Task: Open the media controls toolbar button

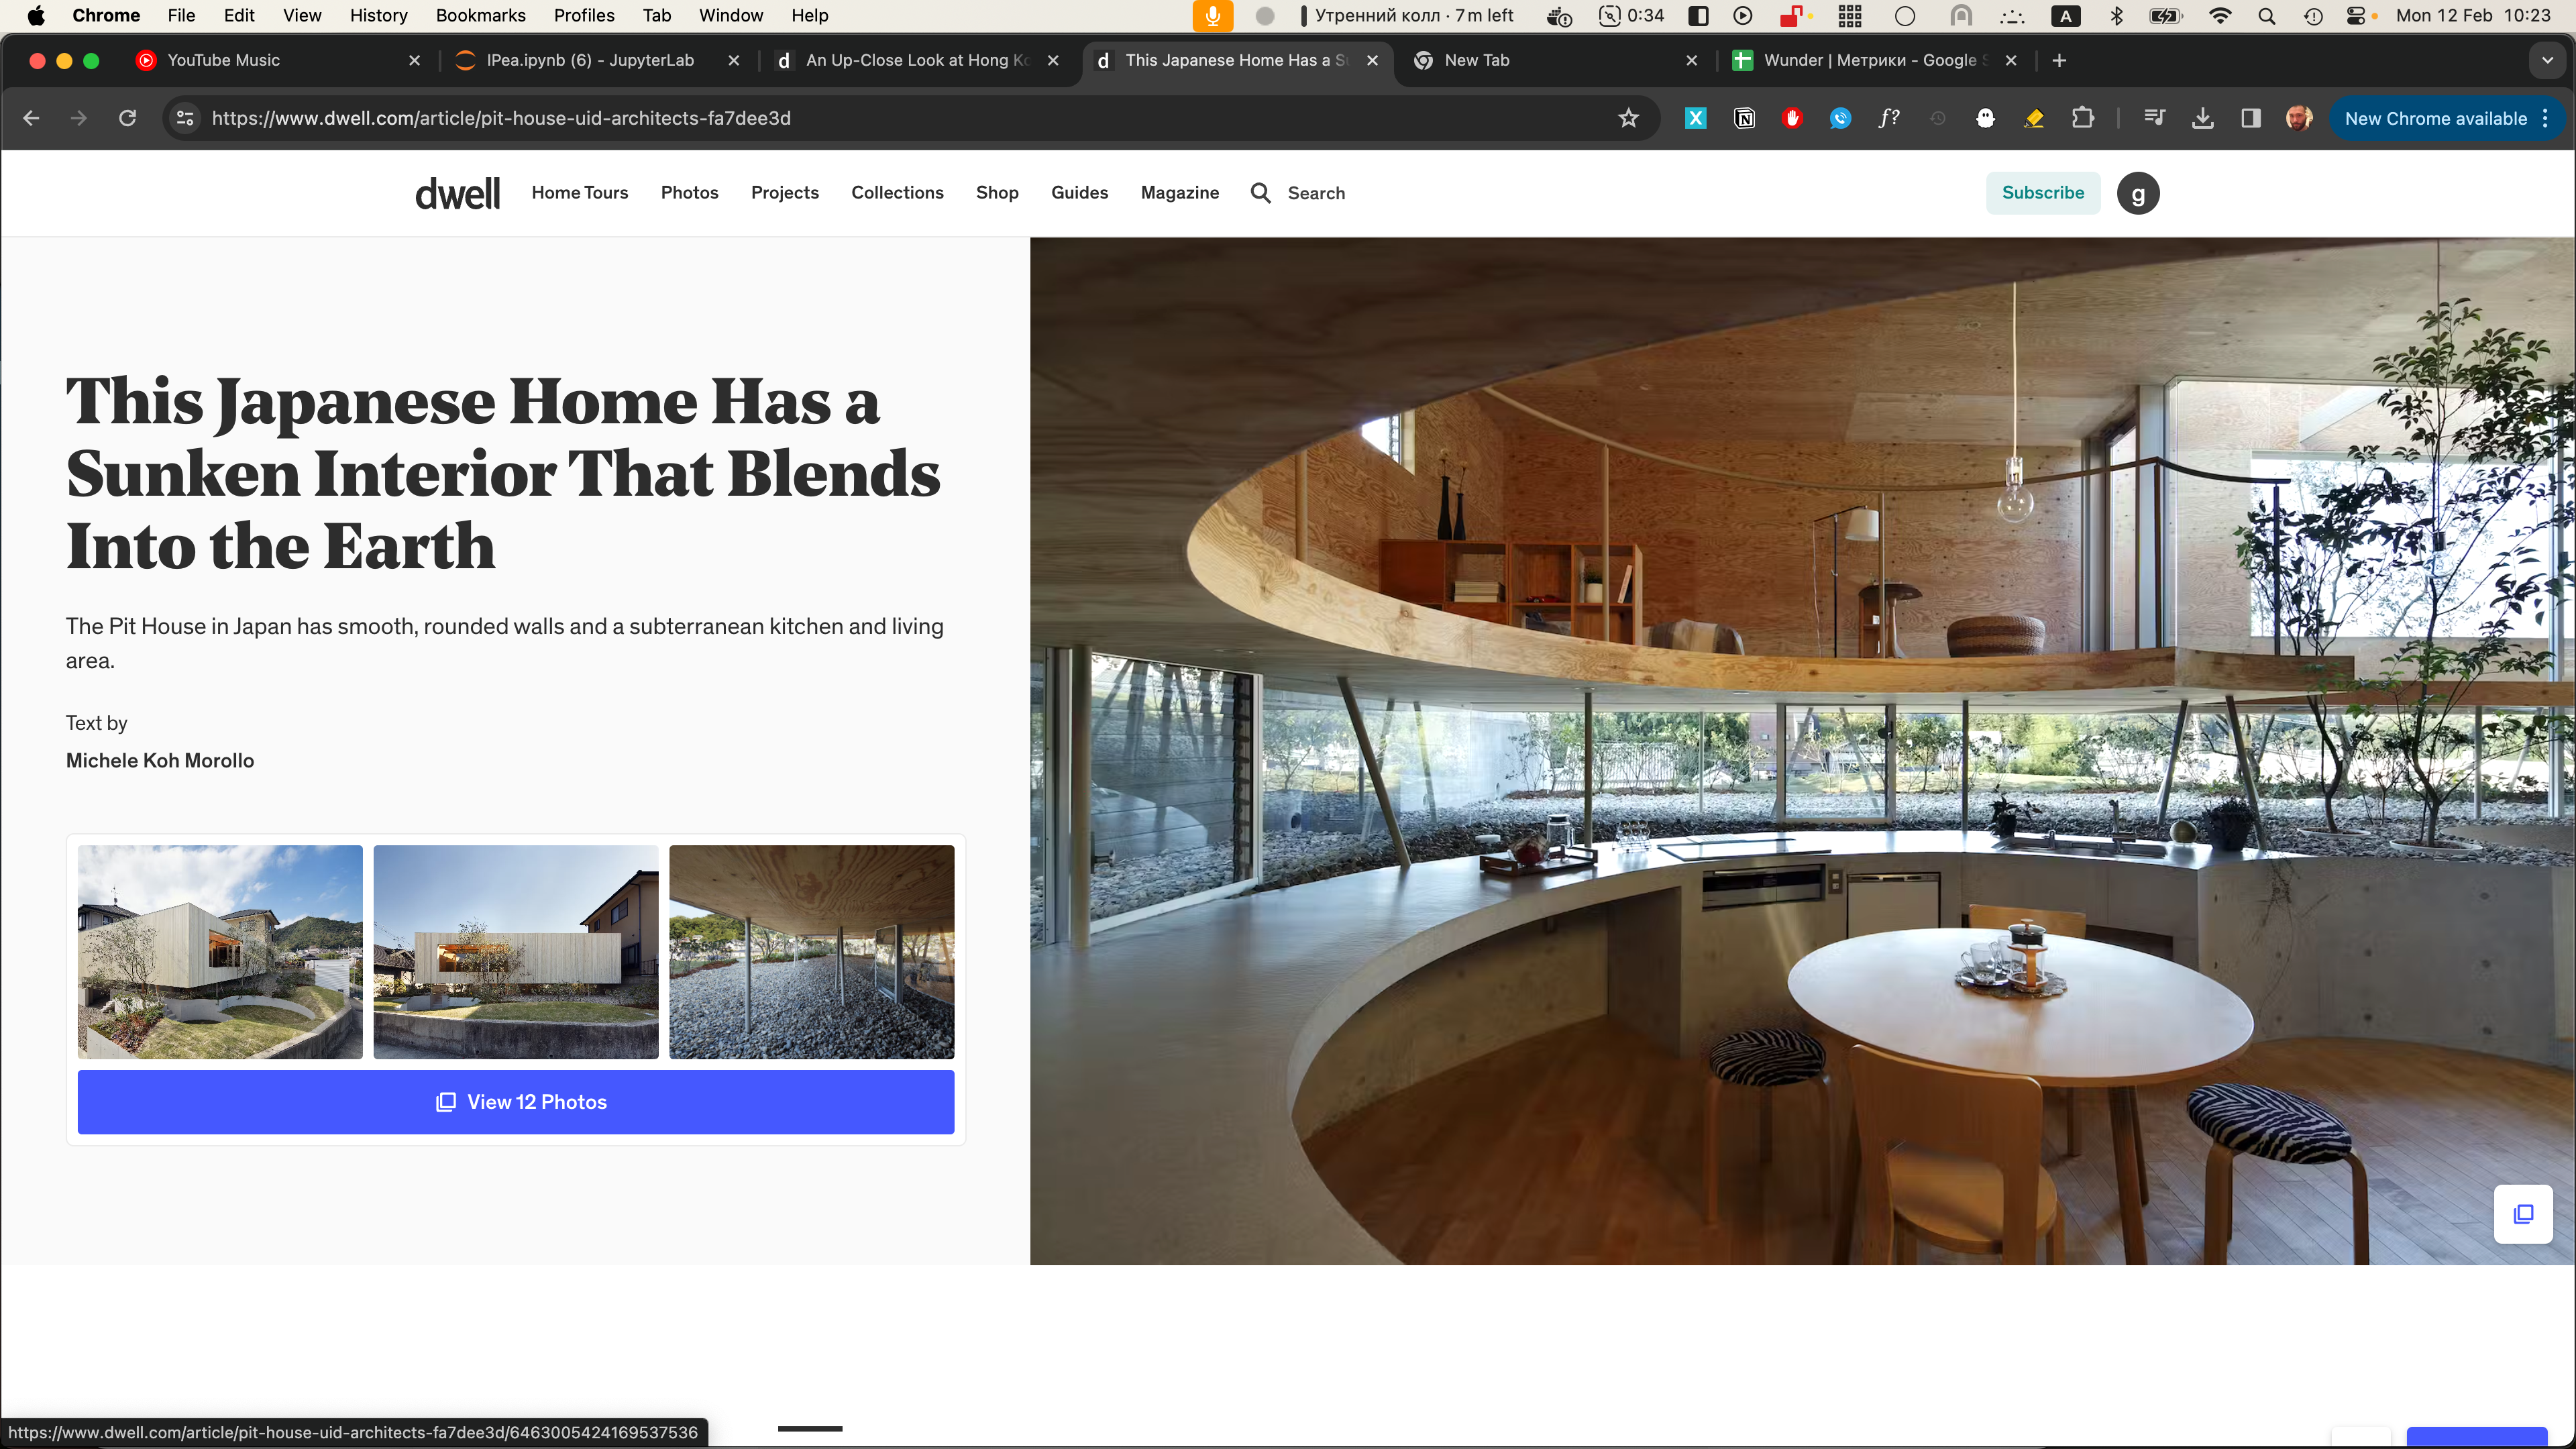Action: [x=2154, y=118]
